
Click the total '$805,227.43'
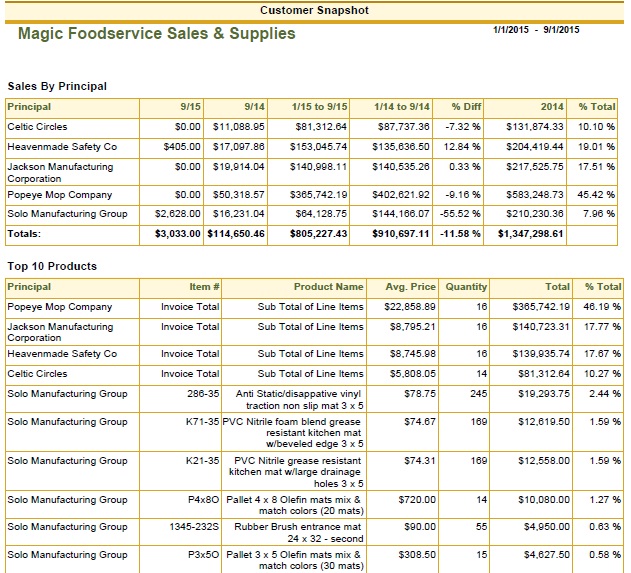[318, 234]
